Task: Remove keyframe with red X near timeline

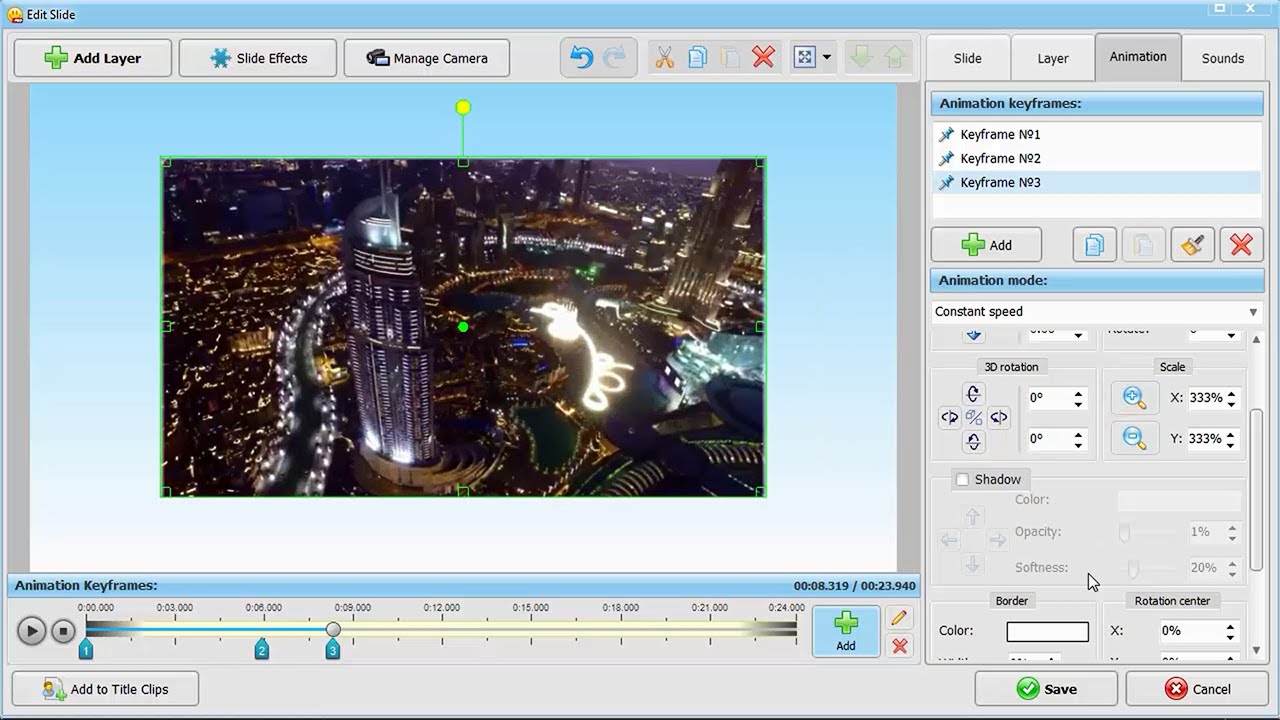Action: 899,646
